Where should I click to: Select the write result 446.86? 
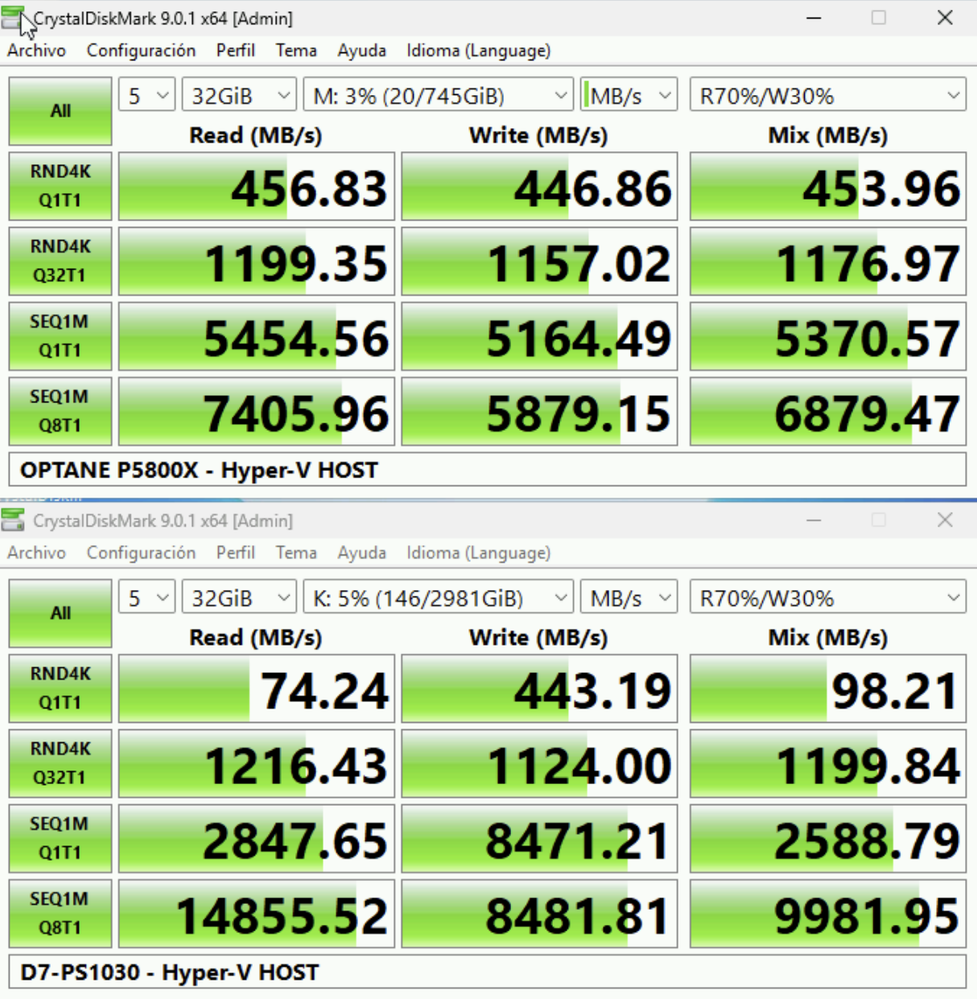tap(539, 186)
